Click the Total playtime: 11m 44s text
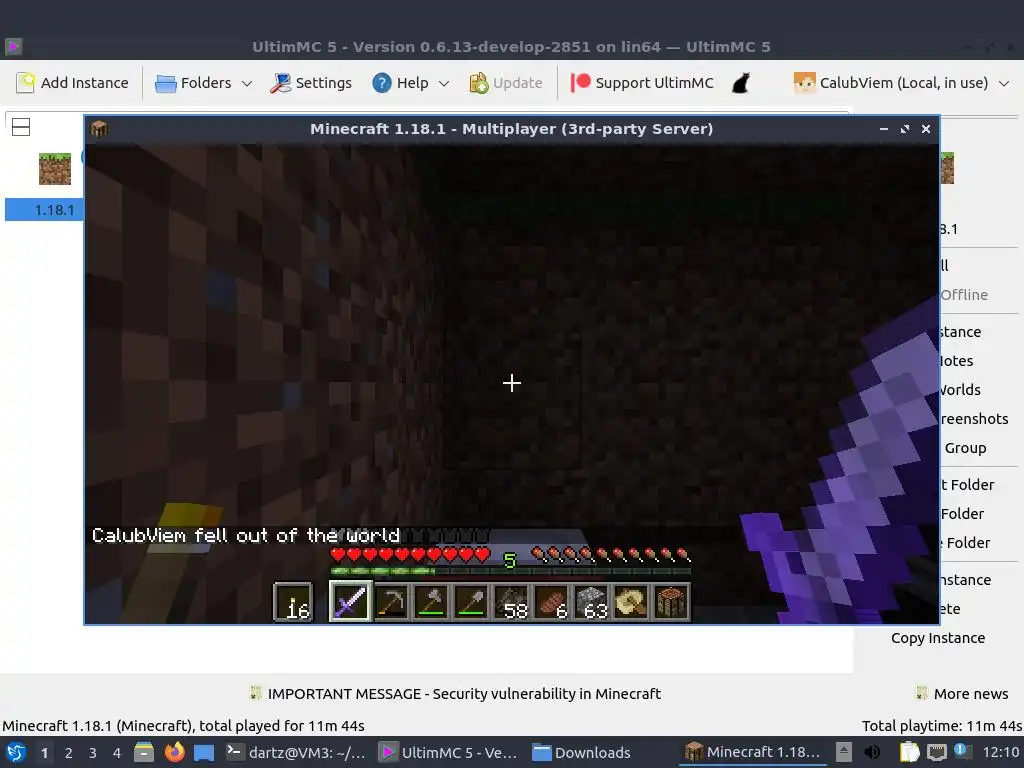This screenshot has height=768, width=1024. [x=942, y=726]
